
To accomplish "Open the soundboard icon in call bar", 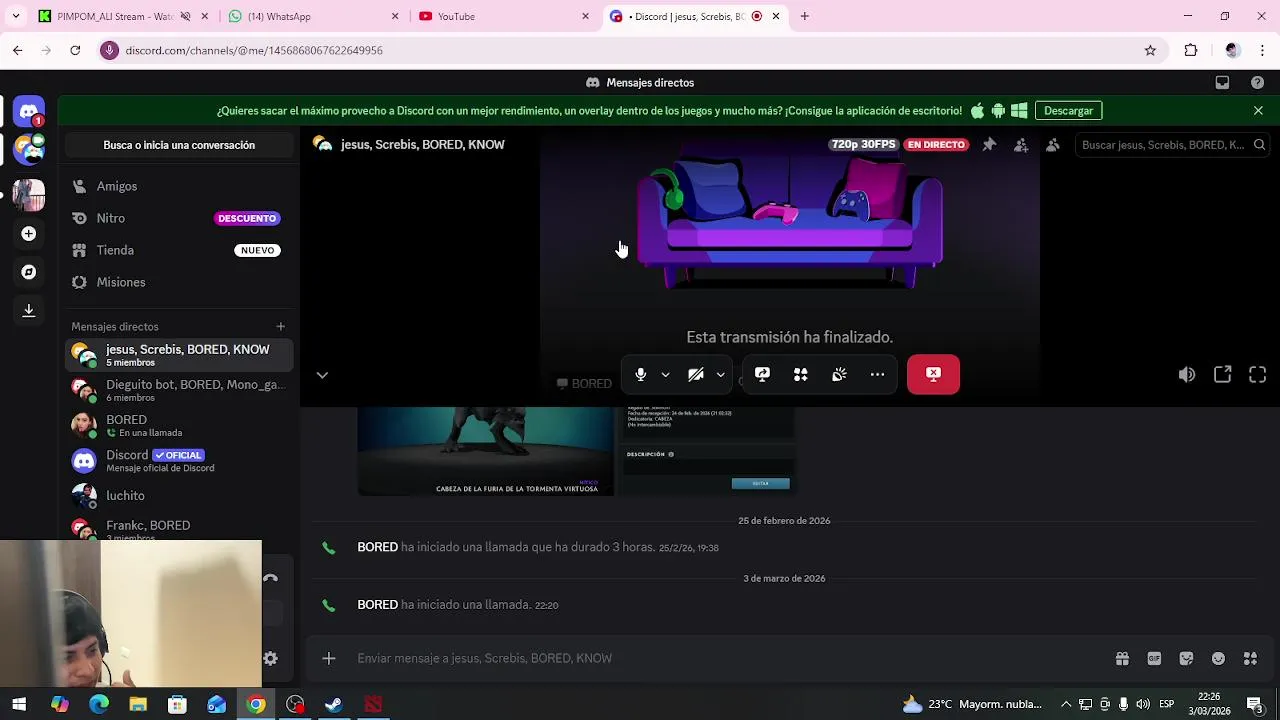I will 839,374.
